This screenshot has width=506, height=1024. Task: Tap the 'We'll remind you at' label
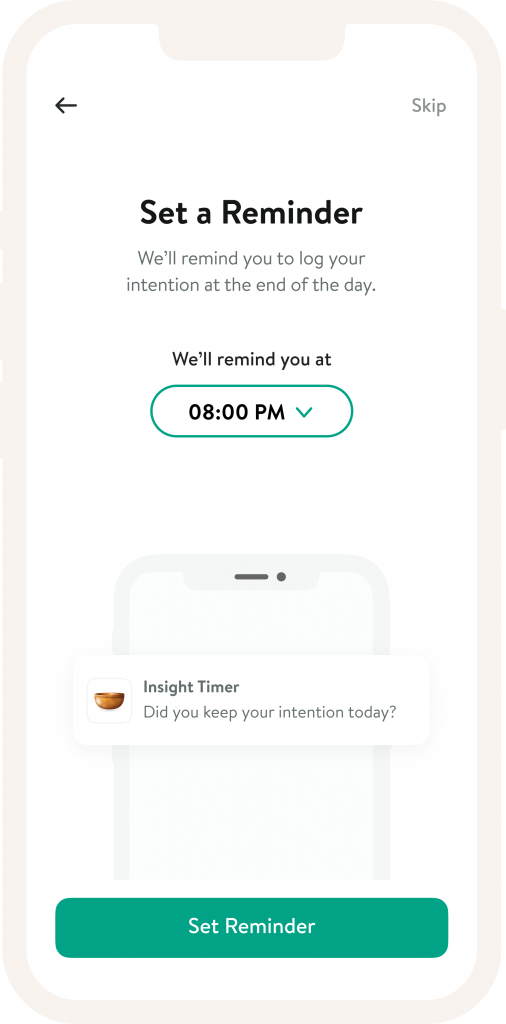(252, 359)
